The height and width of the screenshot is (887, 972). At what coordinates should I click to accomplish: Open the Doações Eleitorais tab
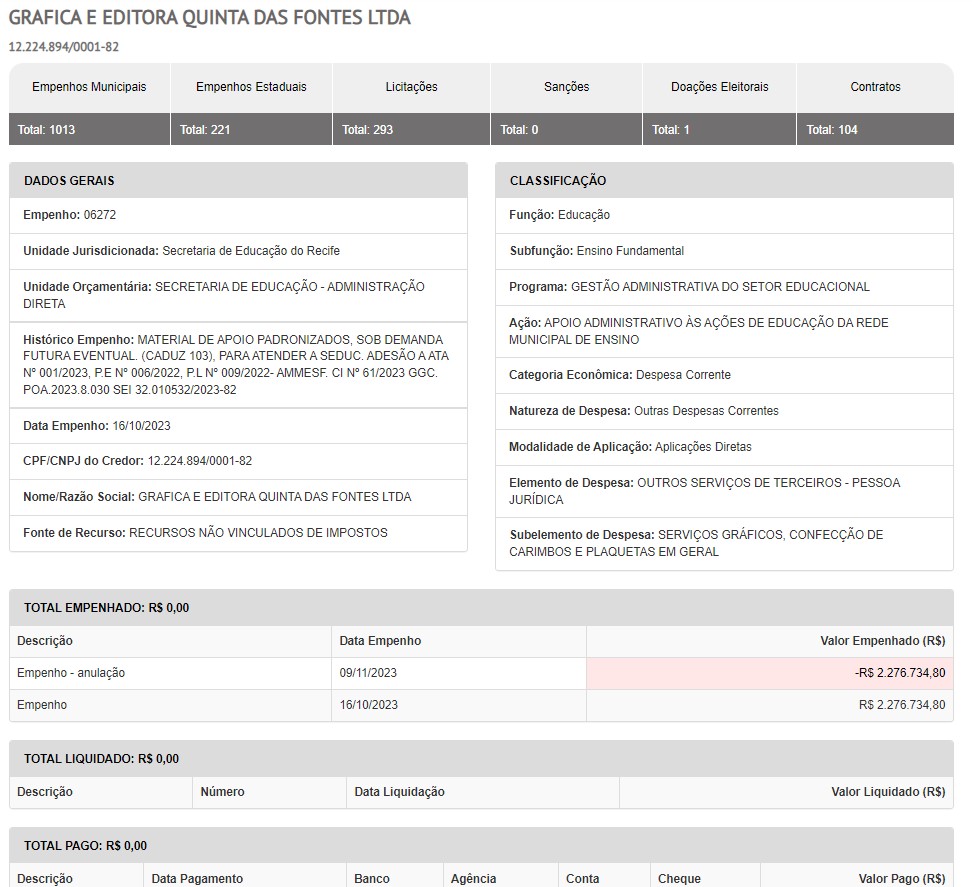(x=720, y=87)
